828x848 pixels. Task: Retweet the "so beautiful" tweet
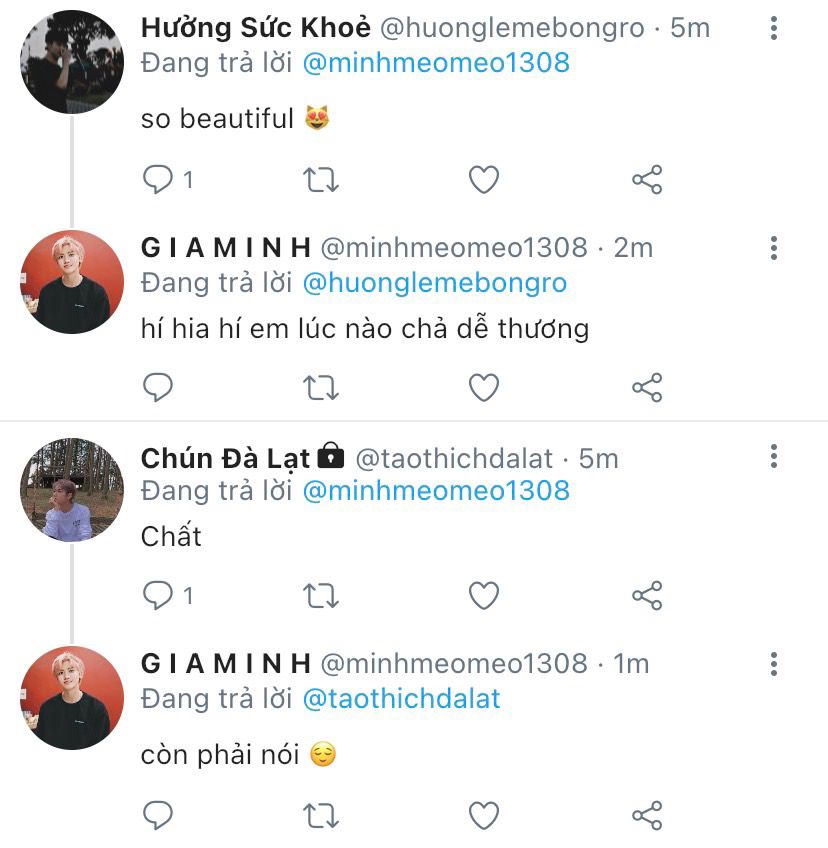321,180
